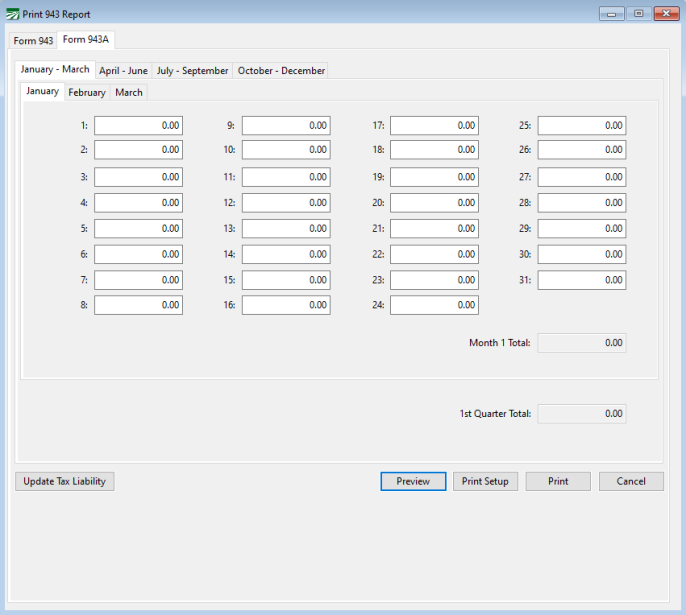Screen dimensions: 686x615
Task: Switch to the February month tab
Action: 87,92
